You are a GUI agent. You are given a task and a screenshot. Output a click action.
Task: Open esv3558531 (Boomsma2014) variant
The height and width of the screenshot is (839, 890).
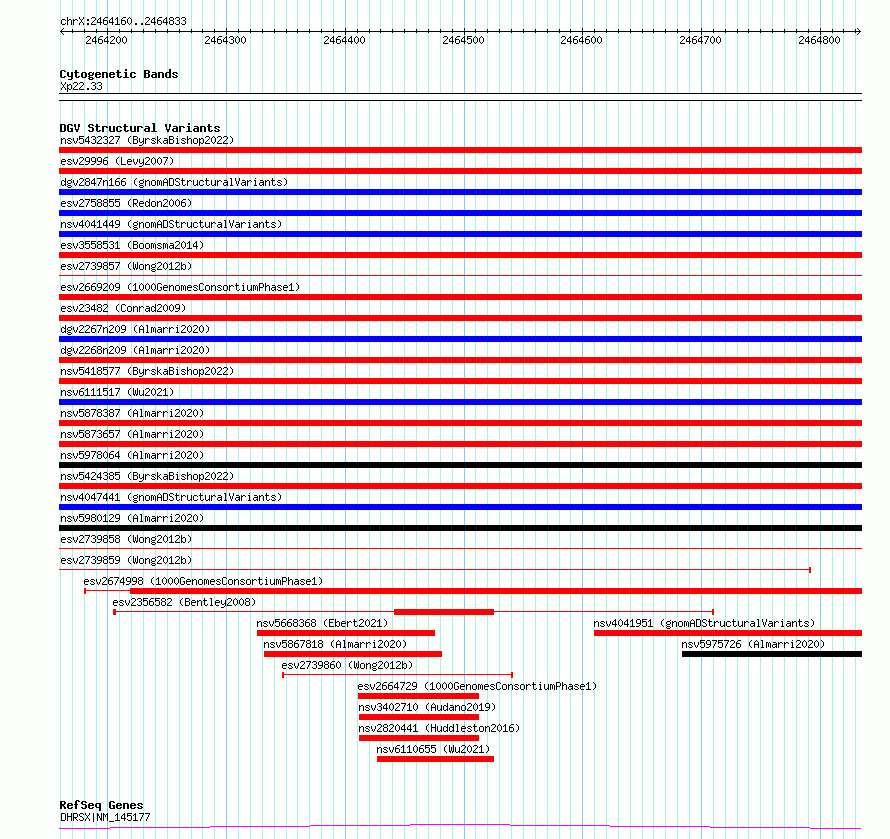pos(132,245)
